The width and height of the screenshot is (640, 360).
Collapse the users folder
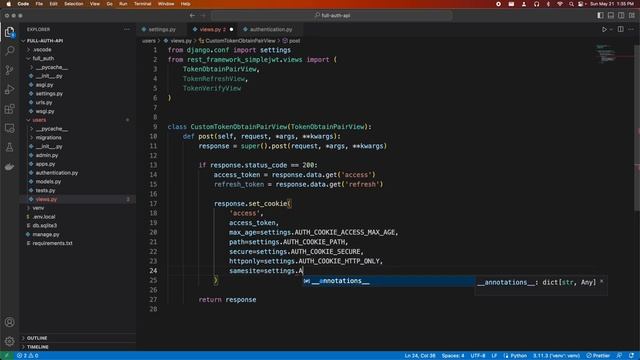coord(39,120)
